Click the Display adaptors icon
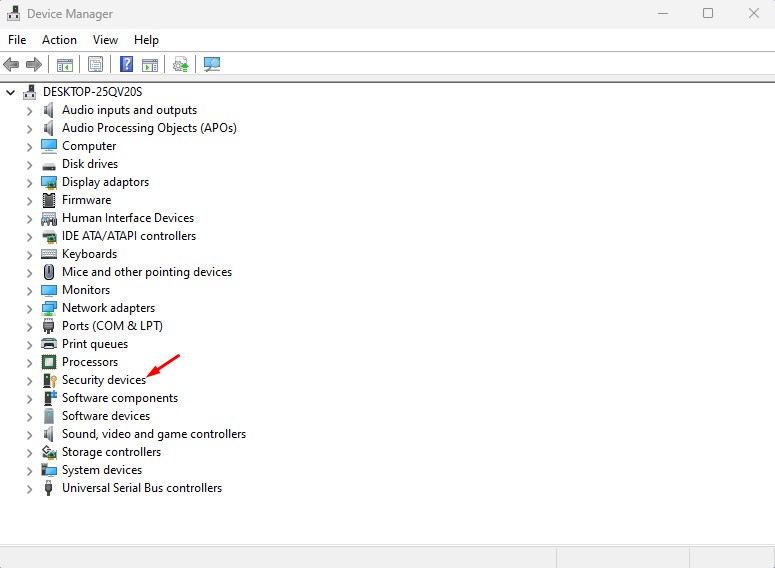 tap(49, 182)
